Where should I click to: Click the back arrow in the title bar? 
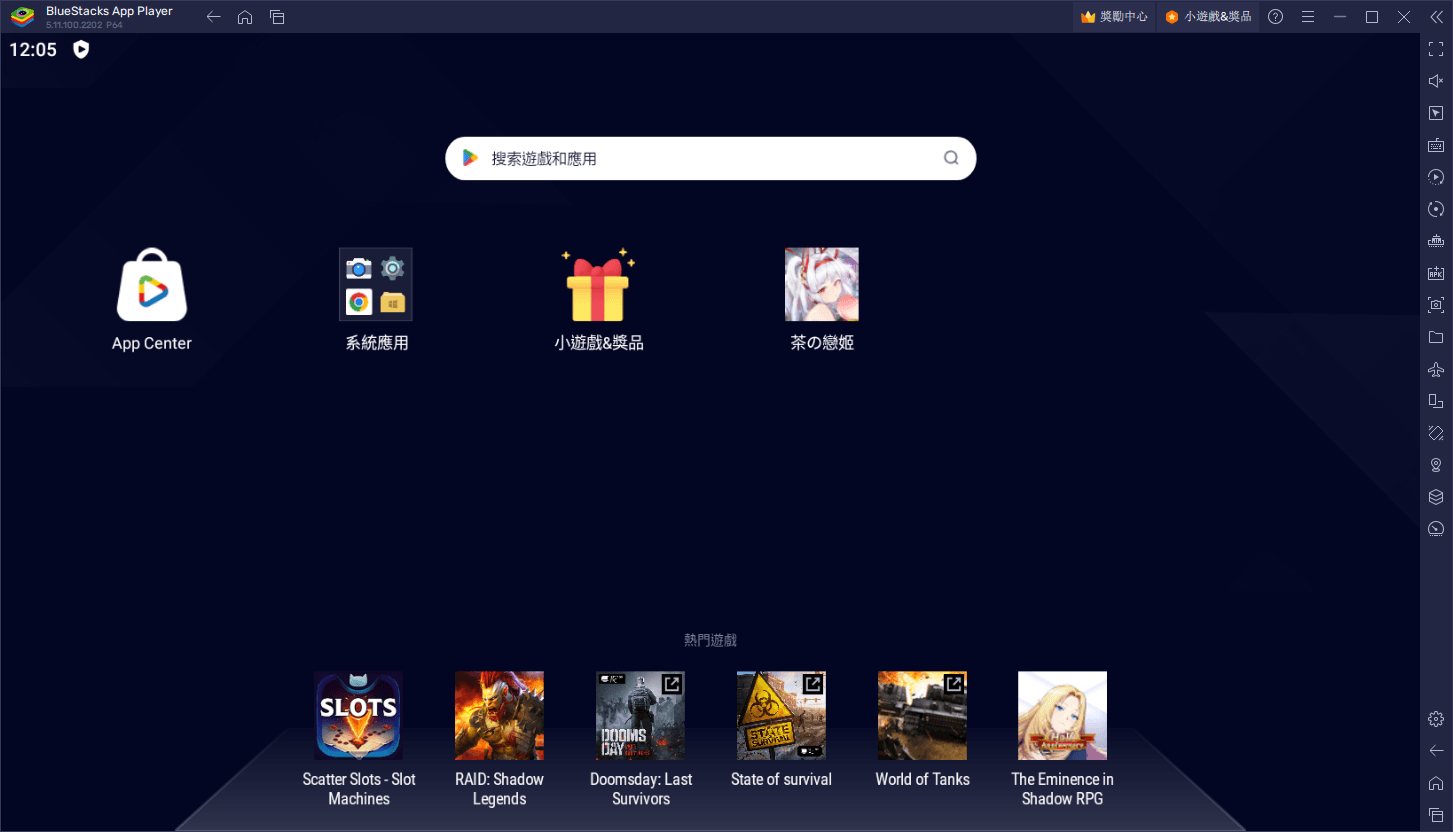[x=213, y=17]
